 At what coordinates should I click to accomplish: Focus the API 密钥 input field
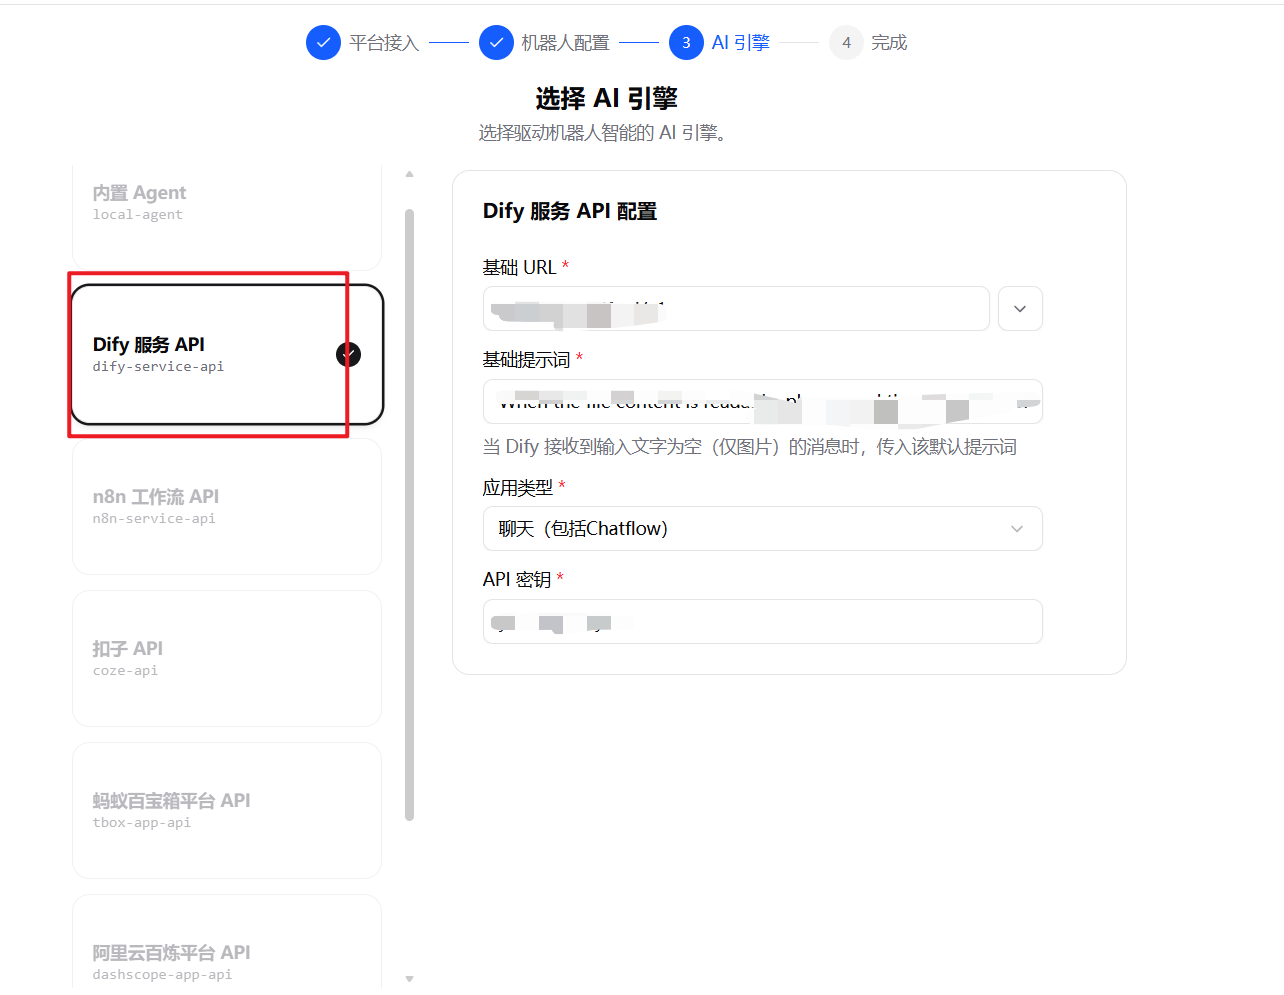point(763,622)
